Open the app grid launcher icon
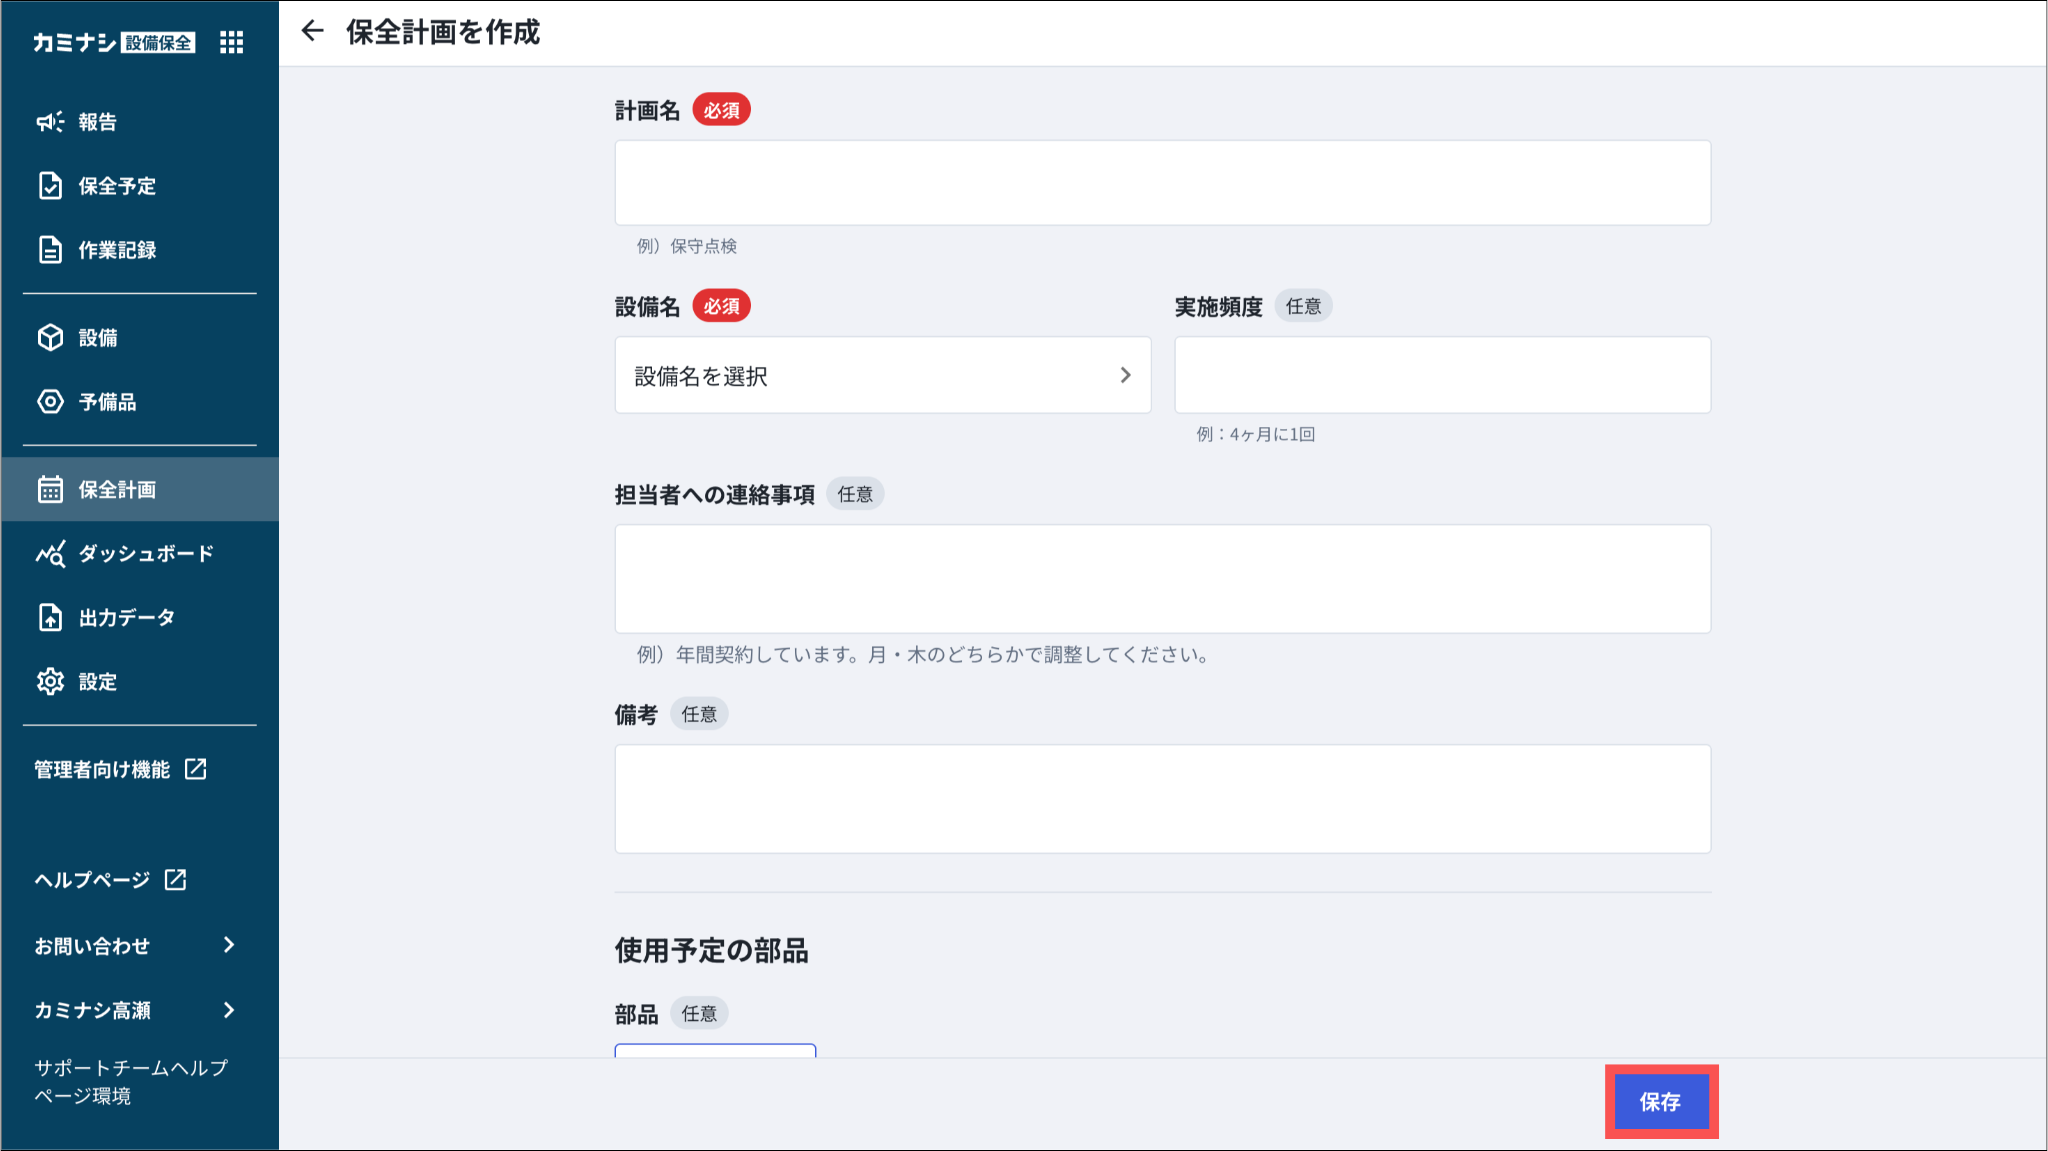 click(231, 42)
